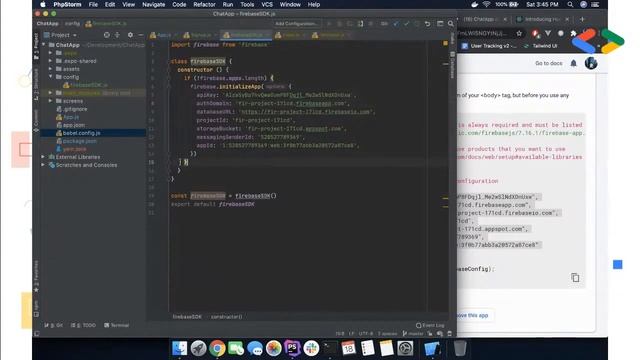Click the yellow warning indicator in editor gutter
The width and height of the screenshot is (640, 360).
[445, 43]
